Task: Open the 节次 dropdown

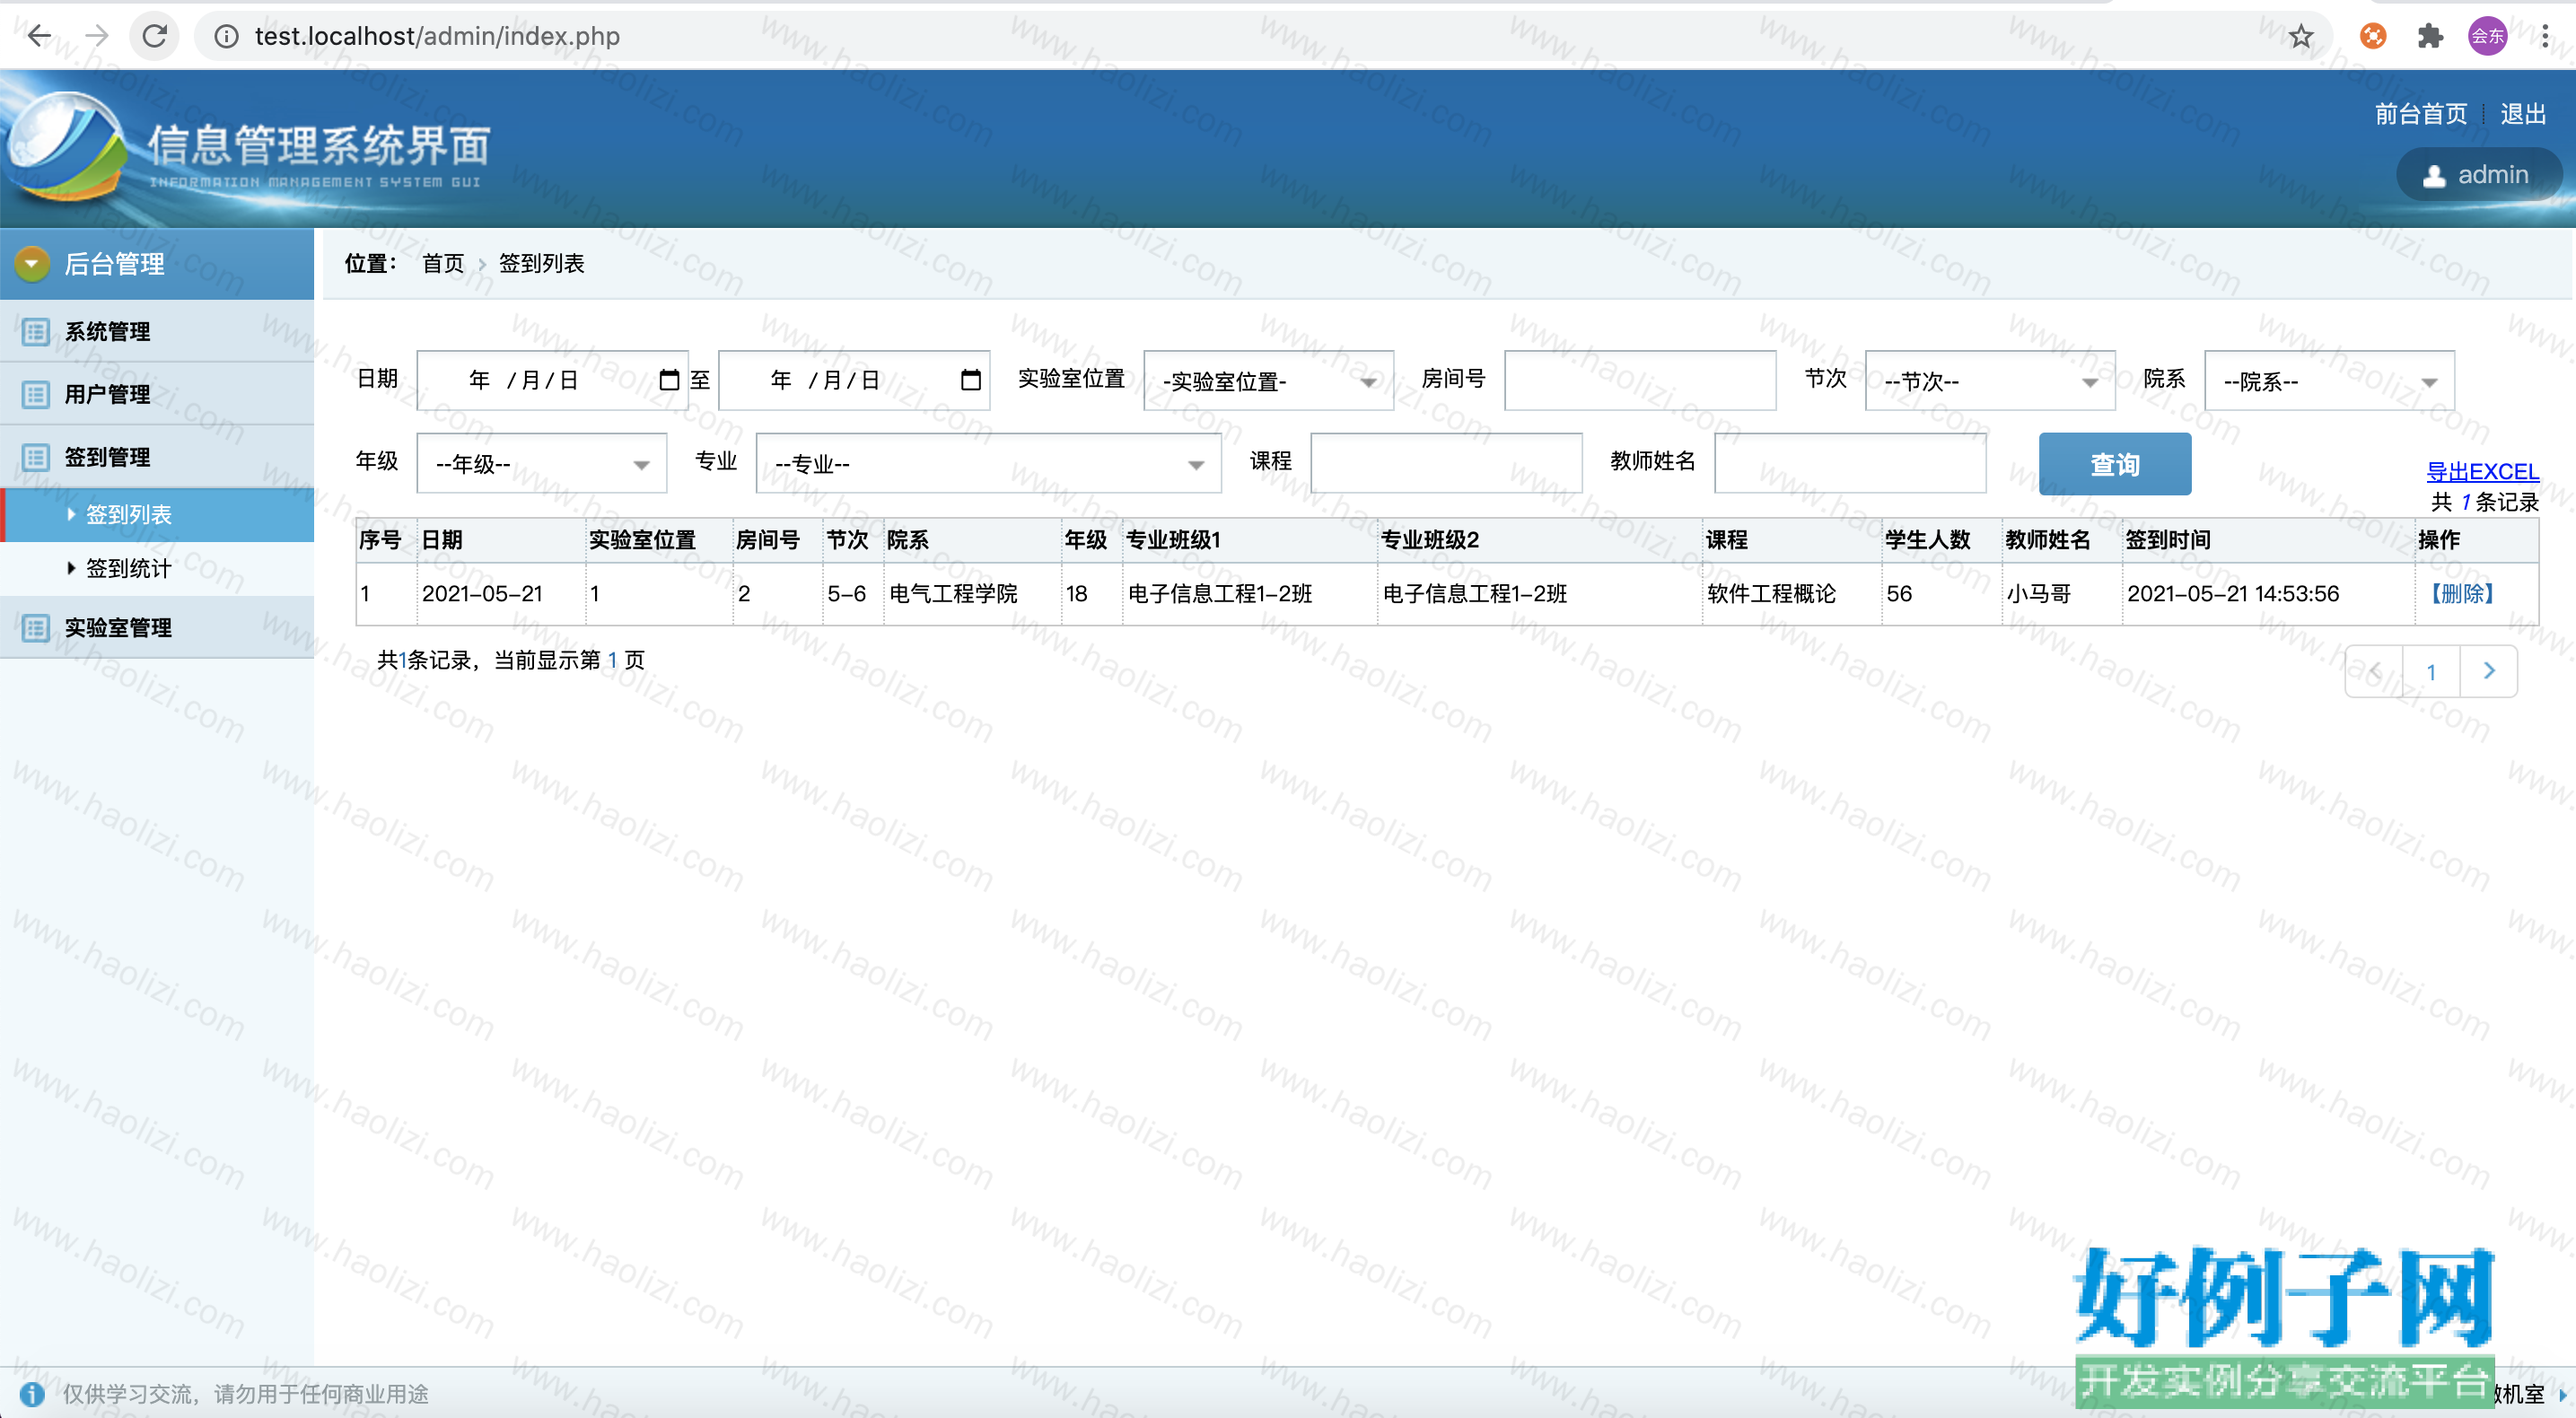Action: point(1990,380)
